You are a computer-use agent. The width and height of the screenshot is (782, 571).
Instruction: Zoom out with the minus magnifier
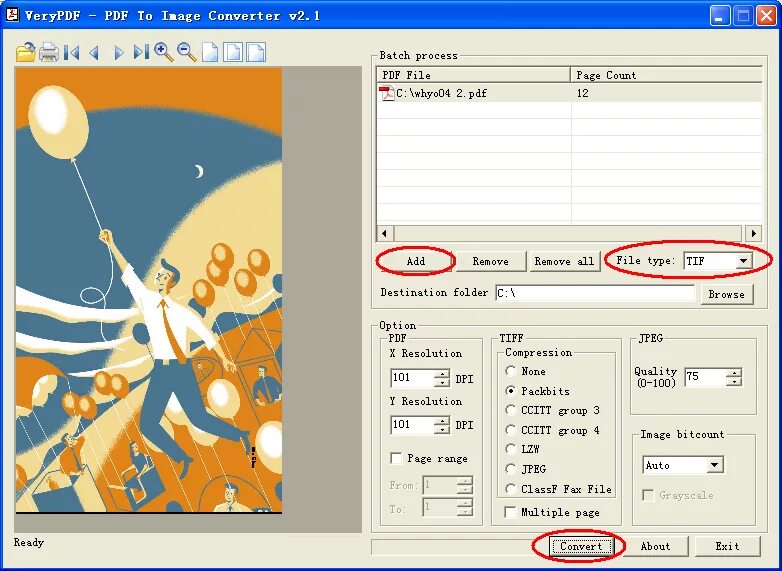[x=187, y=52]
